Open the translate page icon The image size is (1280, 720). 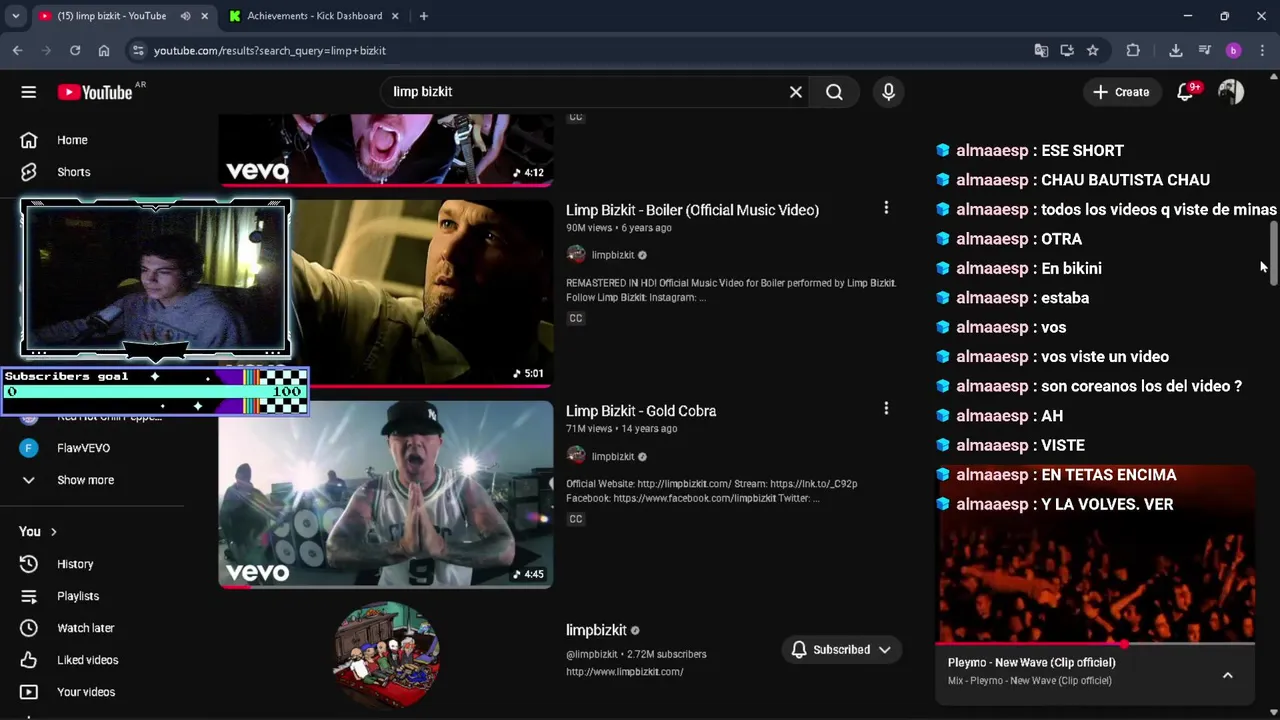[1041, 50]
